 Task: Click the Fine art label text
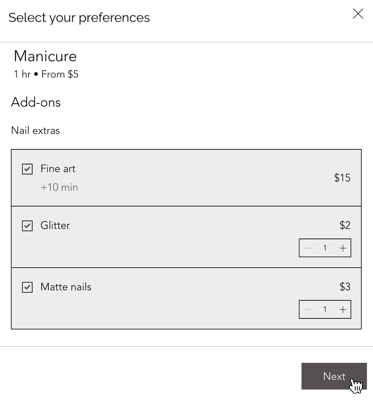[x=58, y=169]
